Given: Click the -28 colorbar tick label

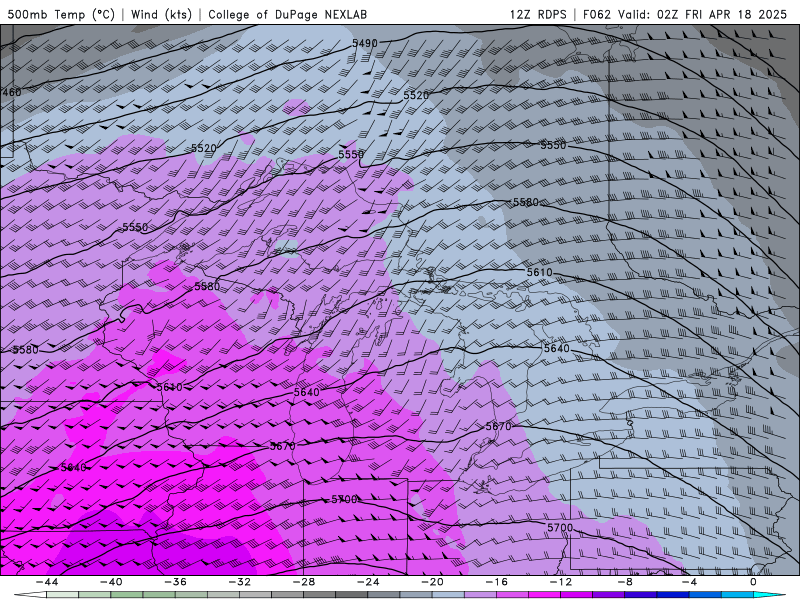Looking at the screenshot, I should point(304,582).
